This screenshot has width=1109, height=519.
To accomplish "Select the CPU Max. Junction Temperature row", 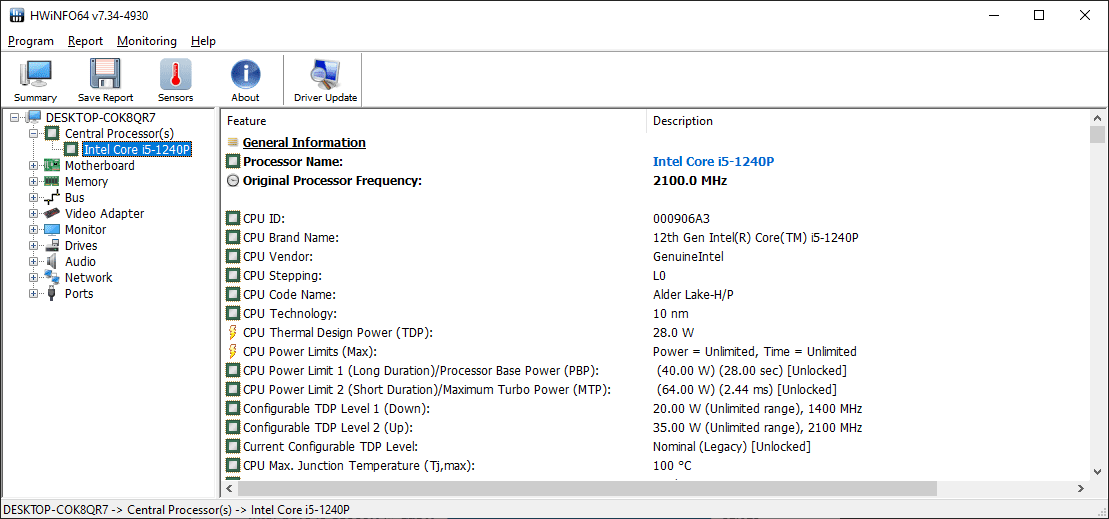I will pos(656,466).
